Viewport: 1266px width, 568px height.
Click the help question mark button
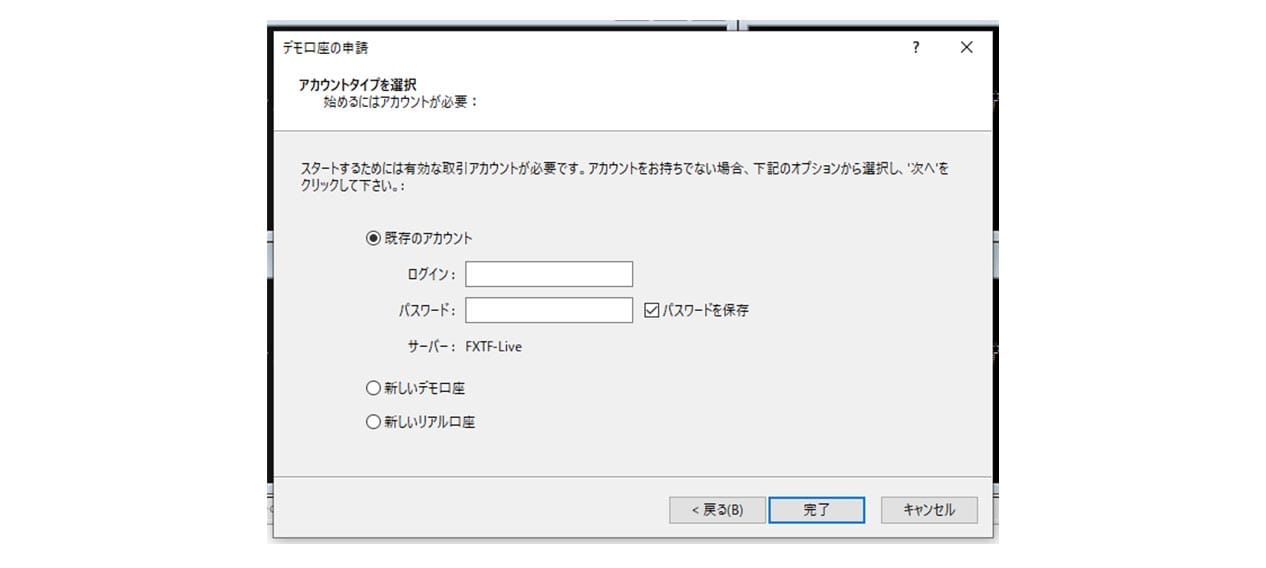coord(915,48)
